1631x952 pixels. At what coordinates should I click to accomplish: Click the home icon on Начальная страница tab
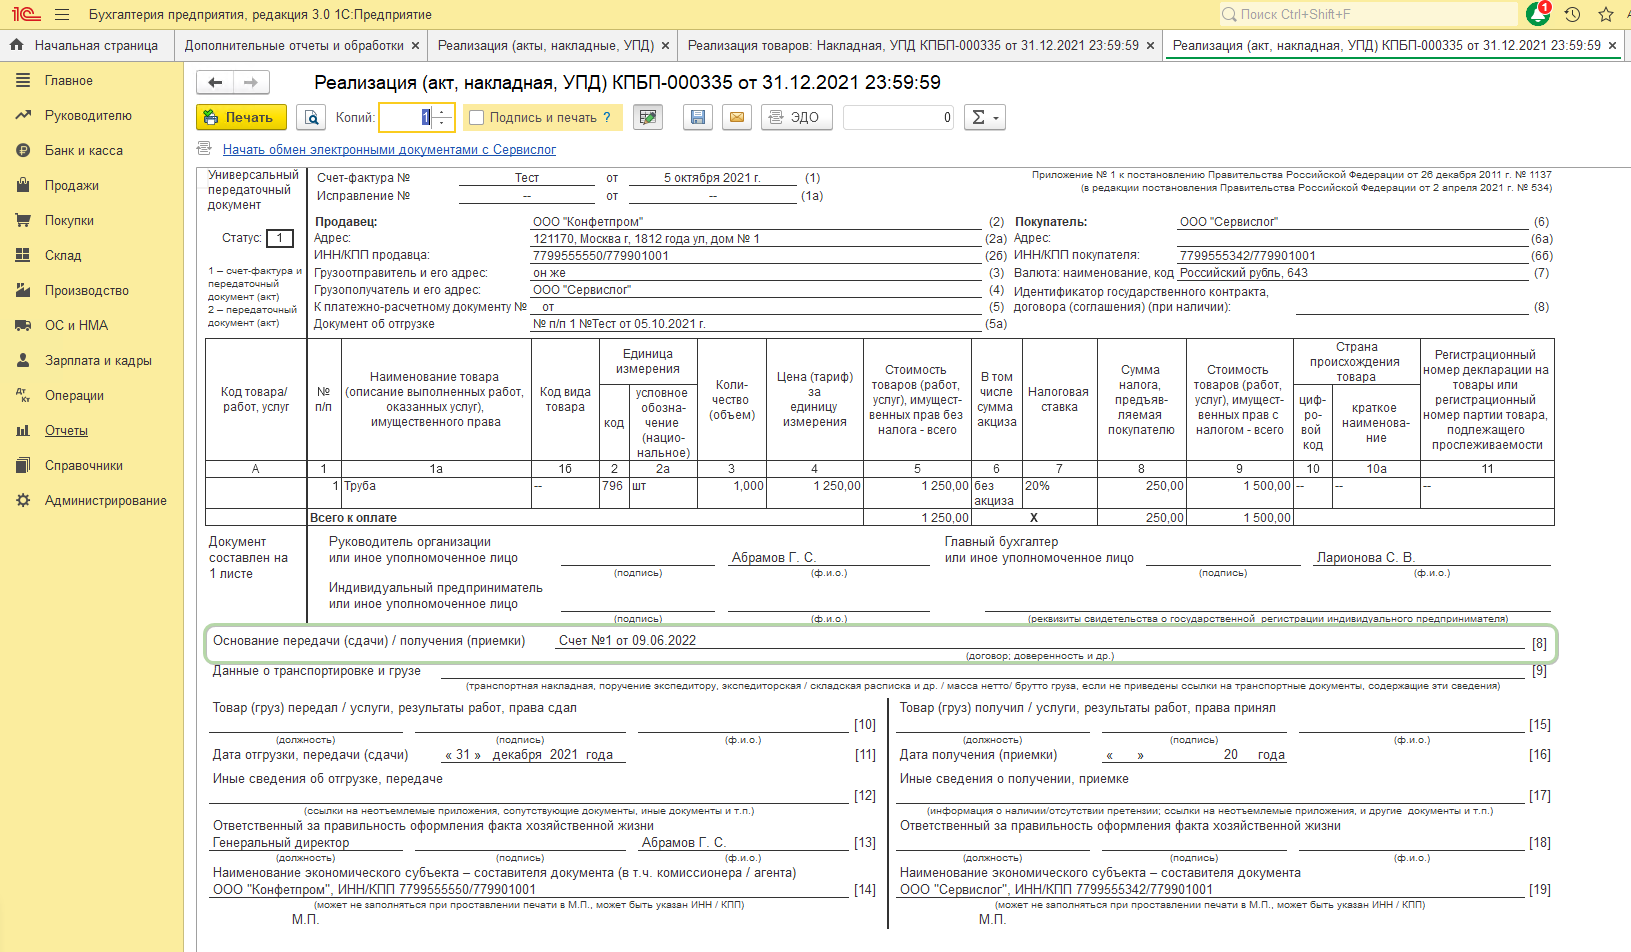click(17, 45)
